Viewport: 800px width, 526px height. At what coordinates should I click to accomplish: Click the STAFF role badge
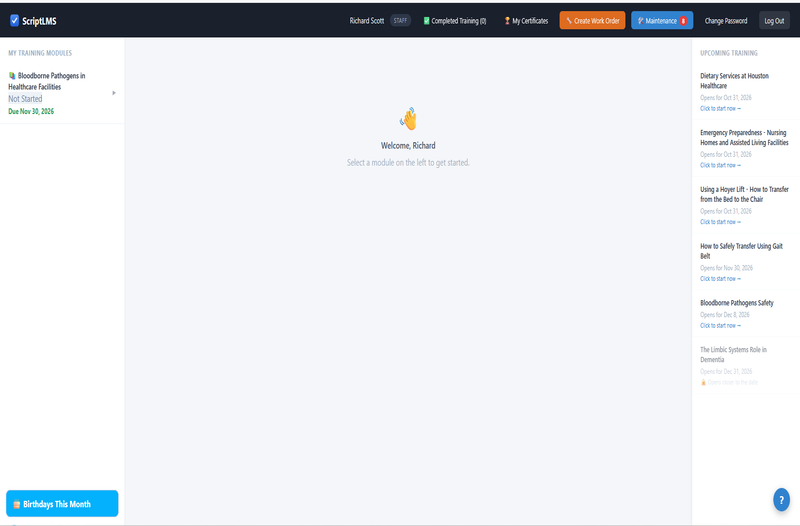(401, 21)
